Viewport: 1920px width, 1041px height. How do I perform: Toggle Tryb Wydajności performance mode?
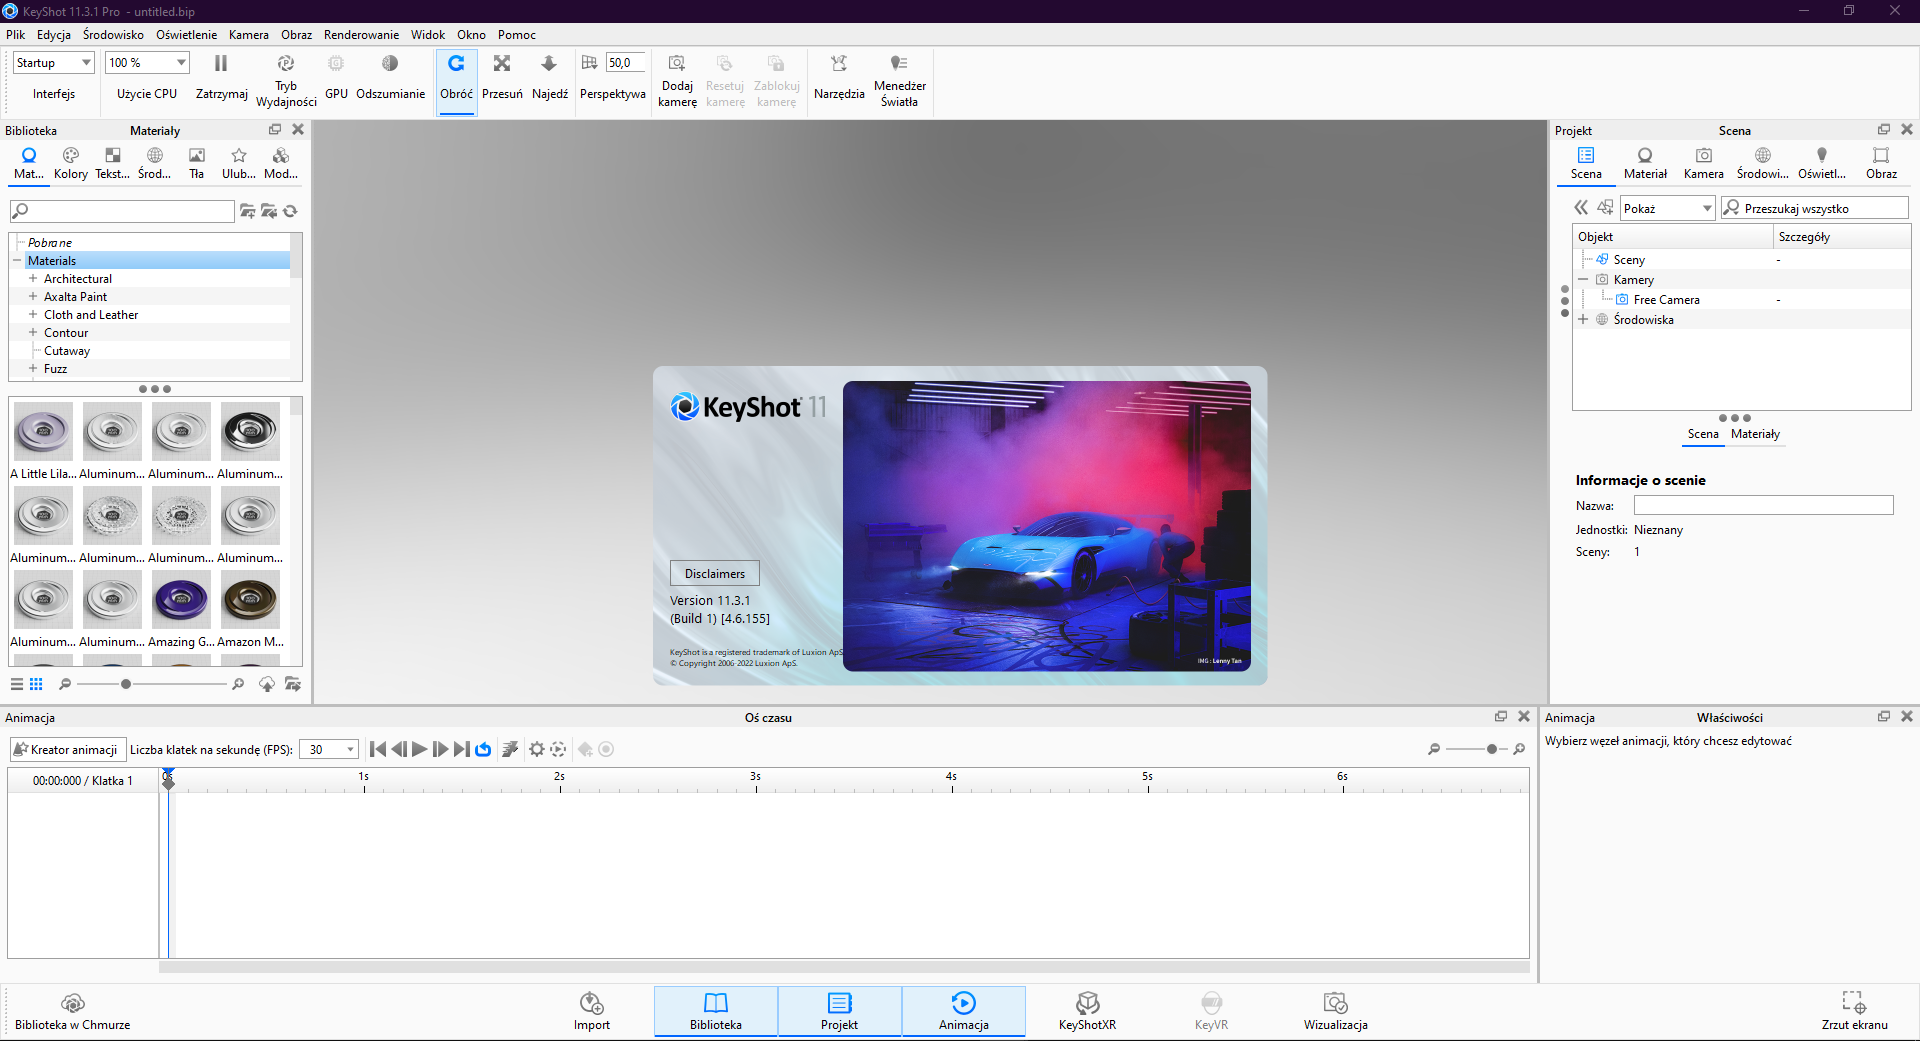pyautogui.click(x=286, y=80)
